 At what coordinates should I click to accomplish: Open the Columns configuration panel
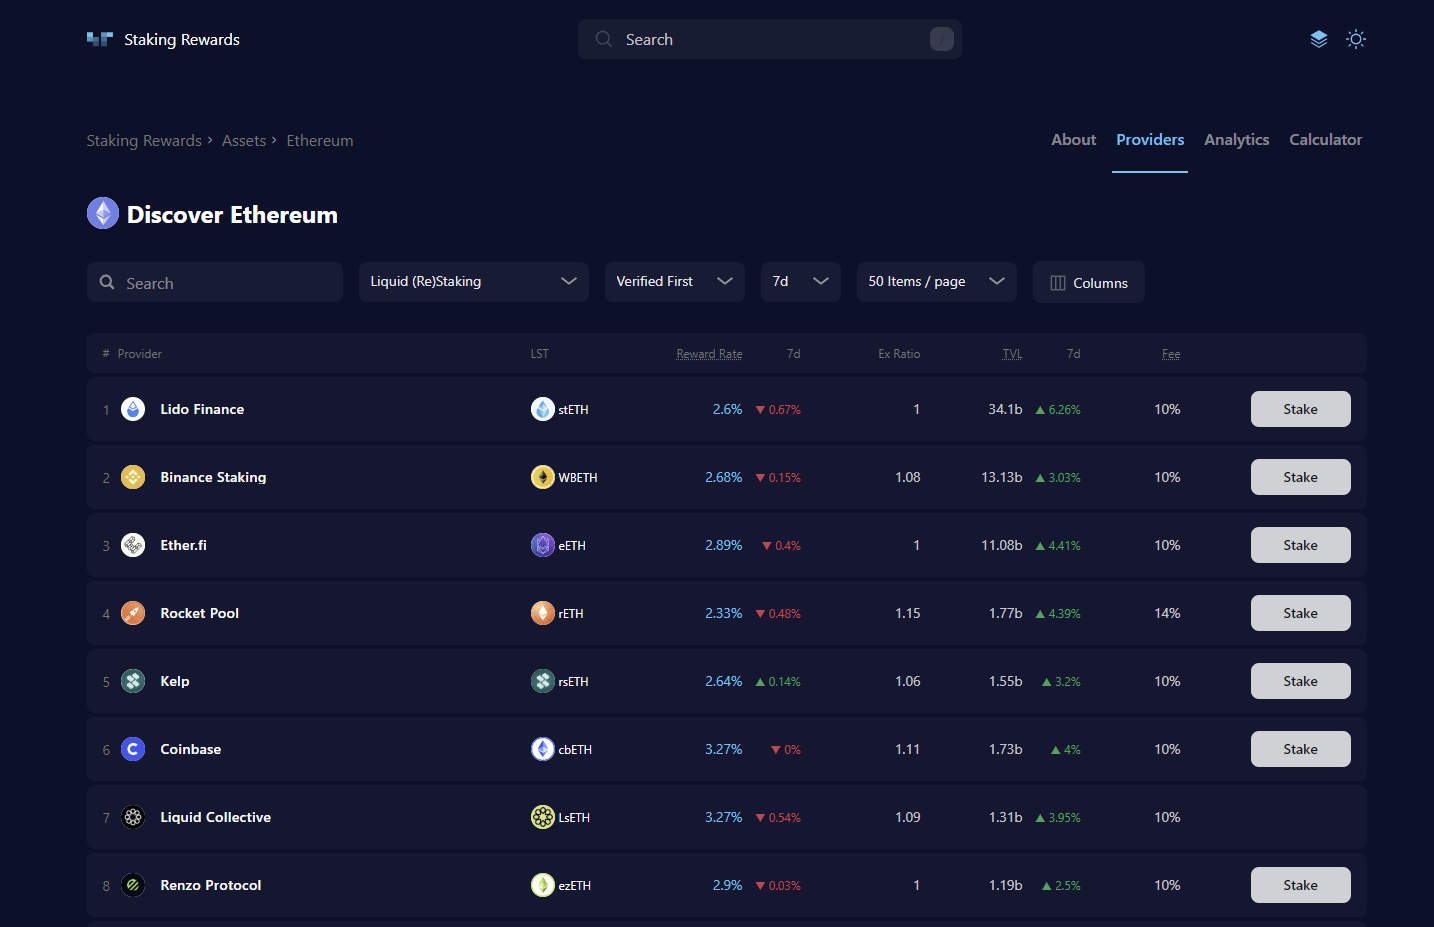pyautogui.click(x=1089, y=282)
